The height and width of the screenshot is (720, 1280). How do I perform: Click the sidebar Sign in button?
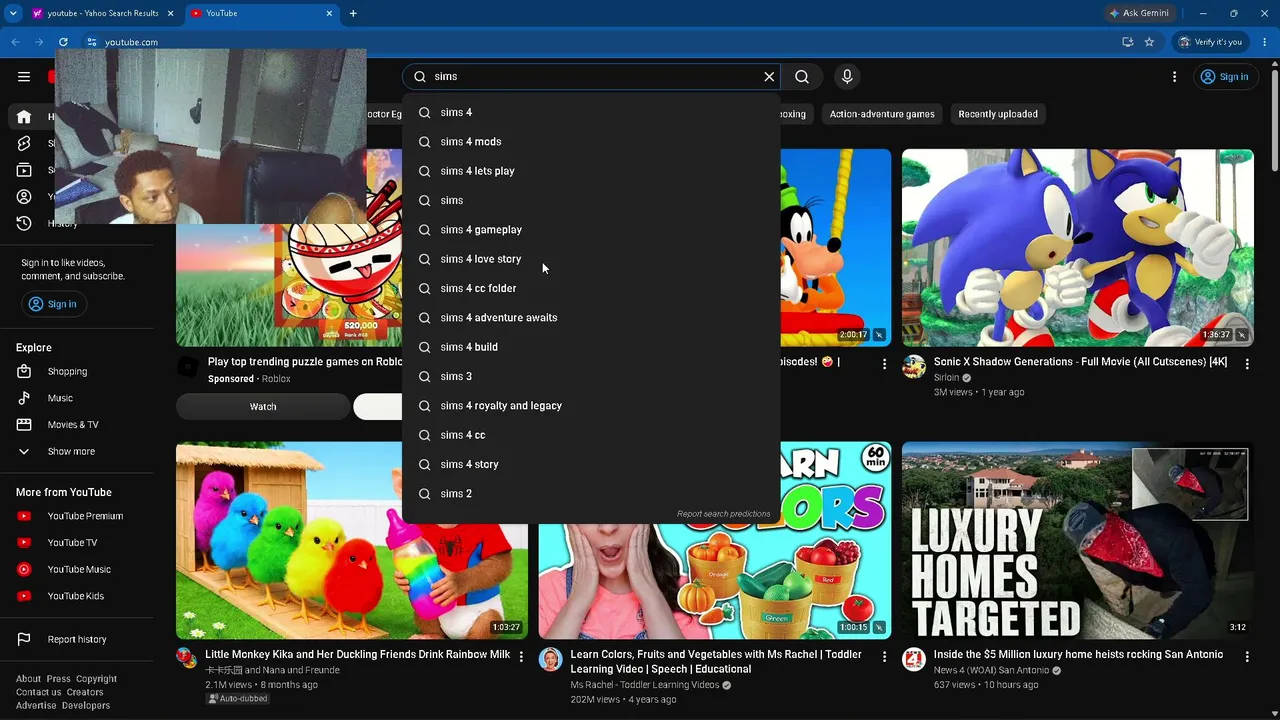[x=54, y=304]
